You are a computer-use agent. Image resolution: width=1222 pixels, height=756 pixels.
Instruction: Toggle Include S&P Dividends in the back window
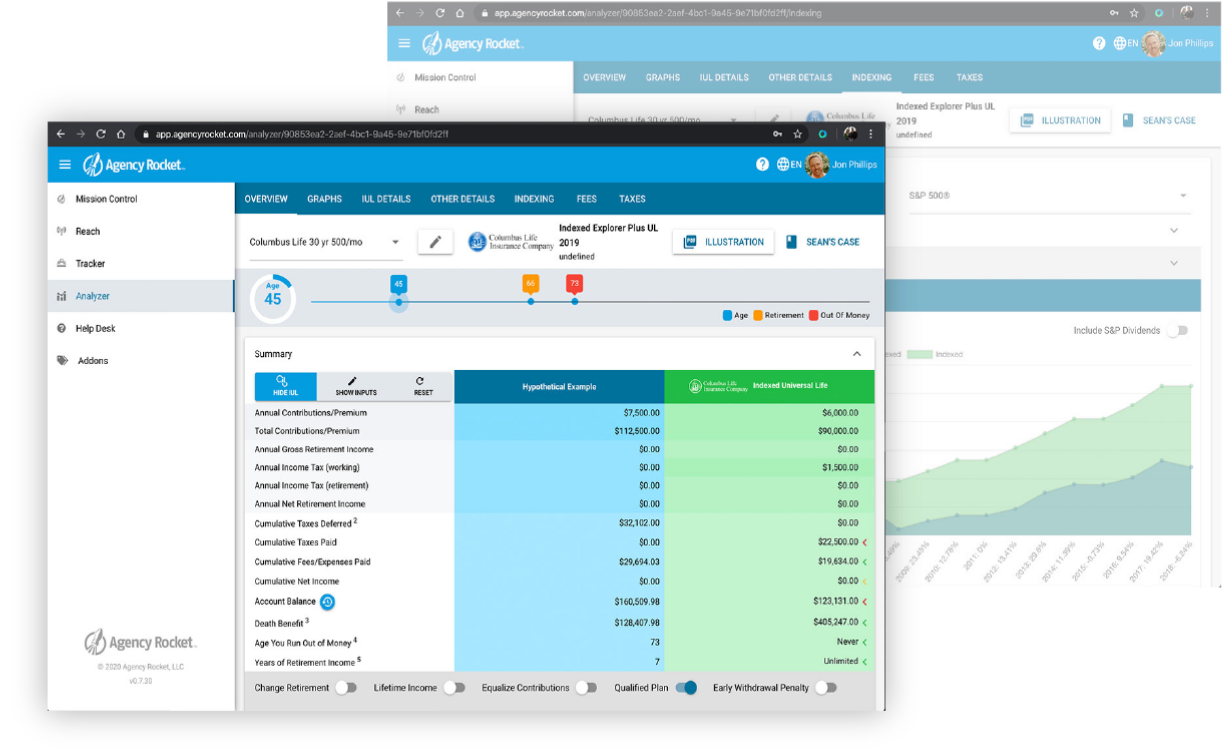click(x=1177, y=331)
